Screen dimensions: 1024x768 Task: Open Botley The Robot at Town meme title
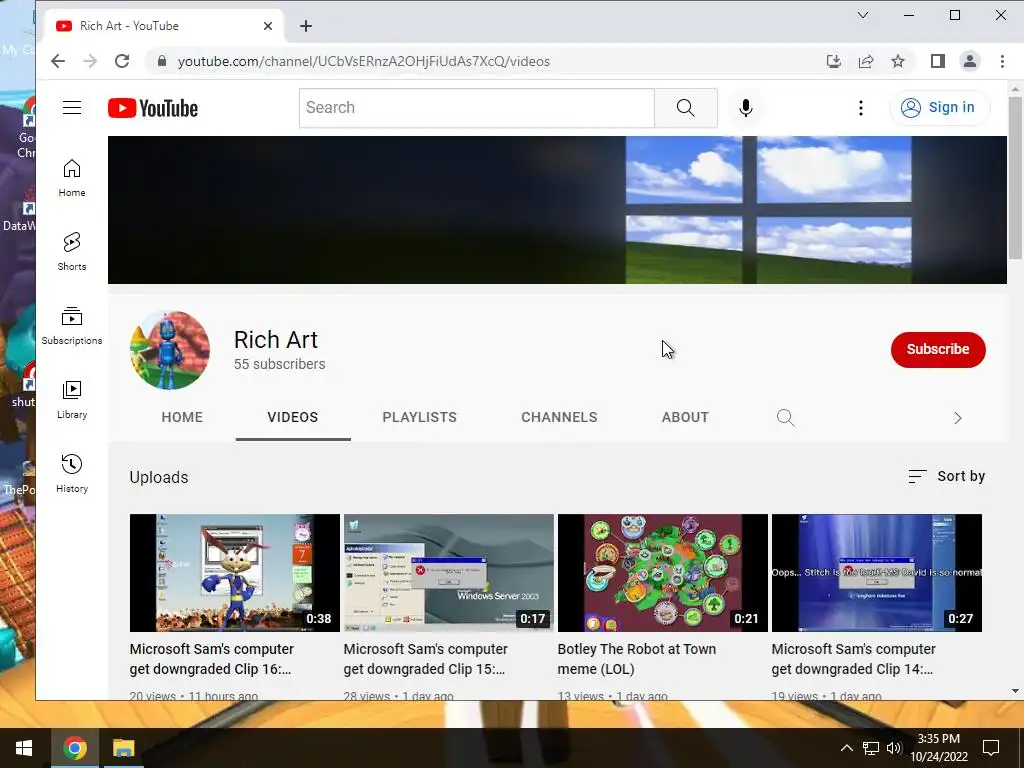pyautogui.click(x=637, y=659)
